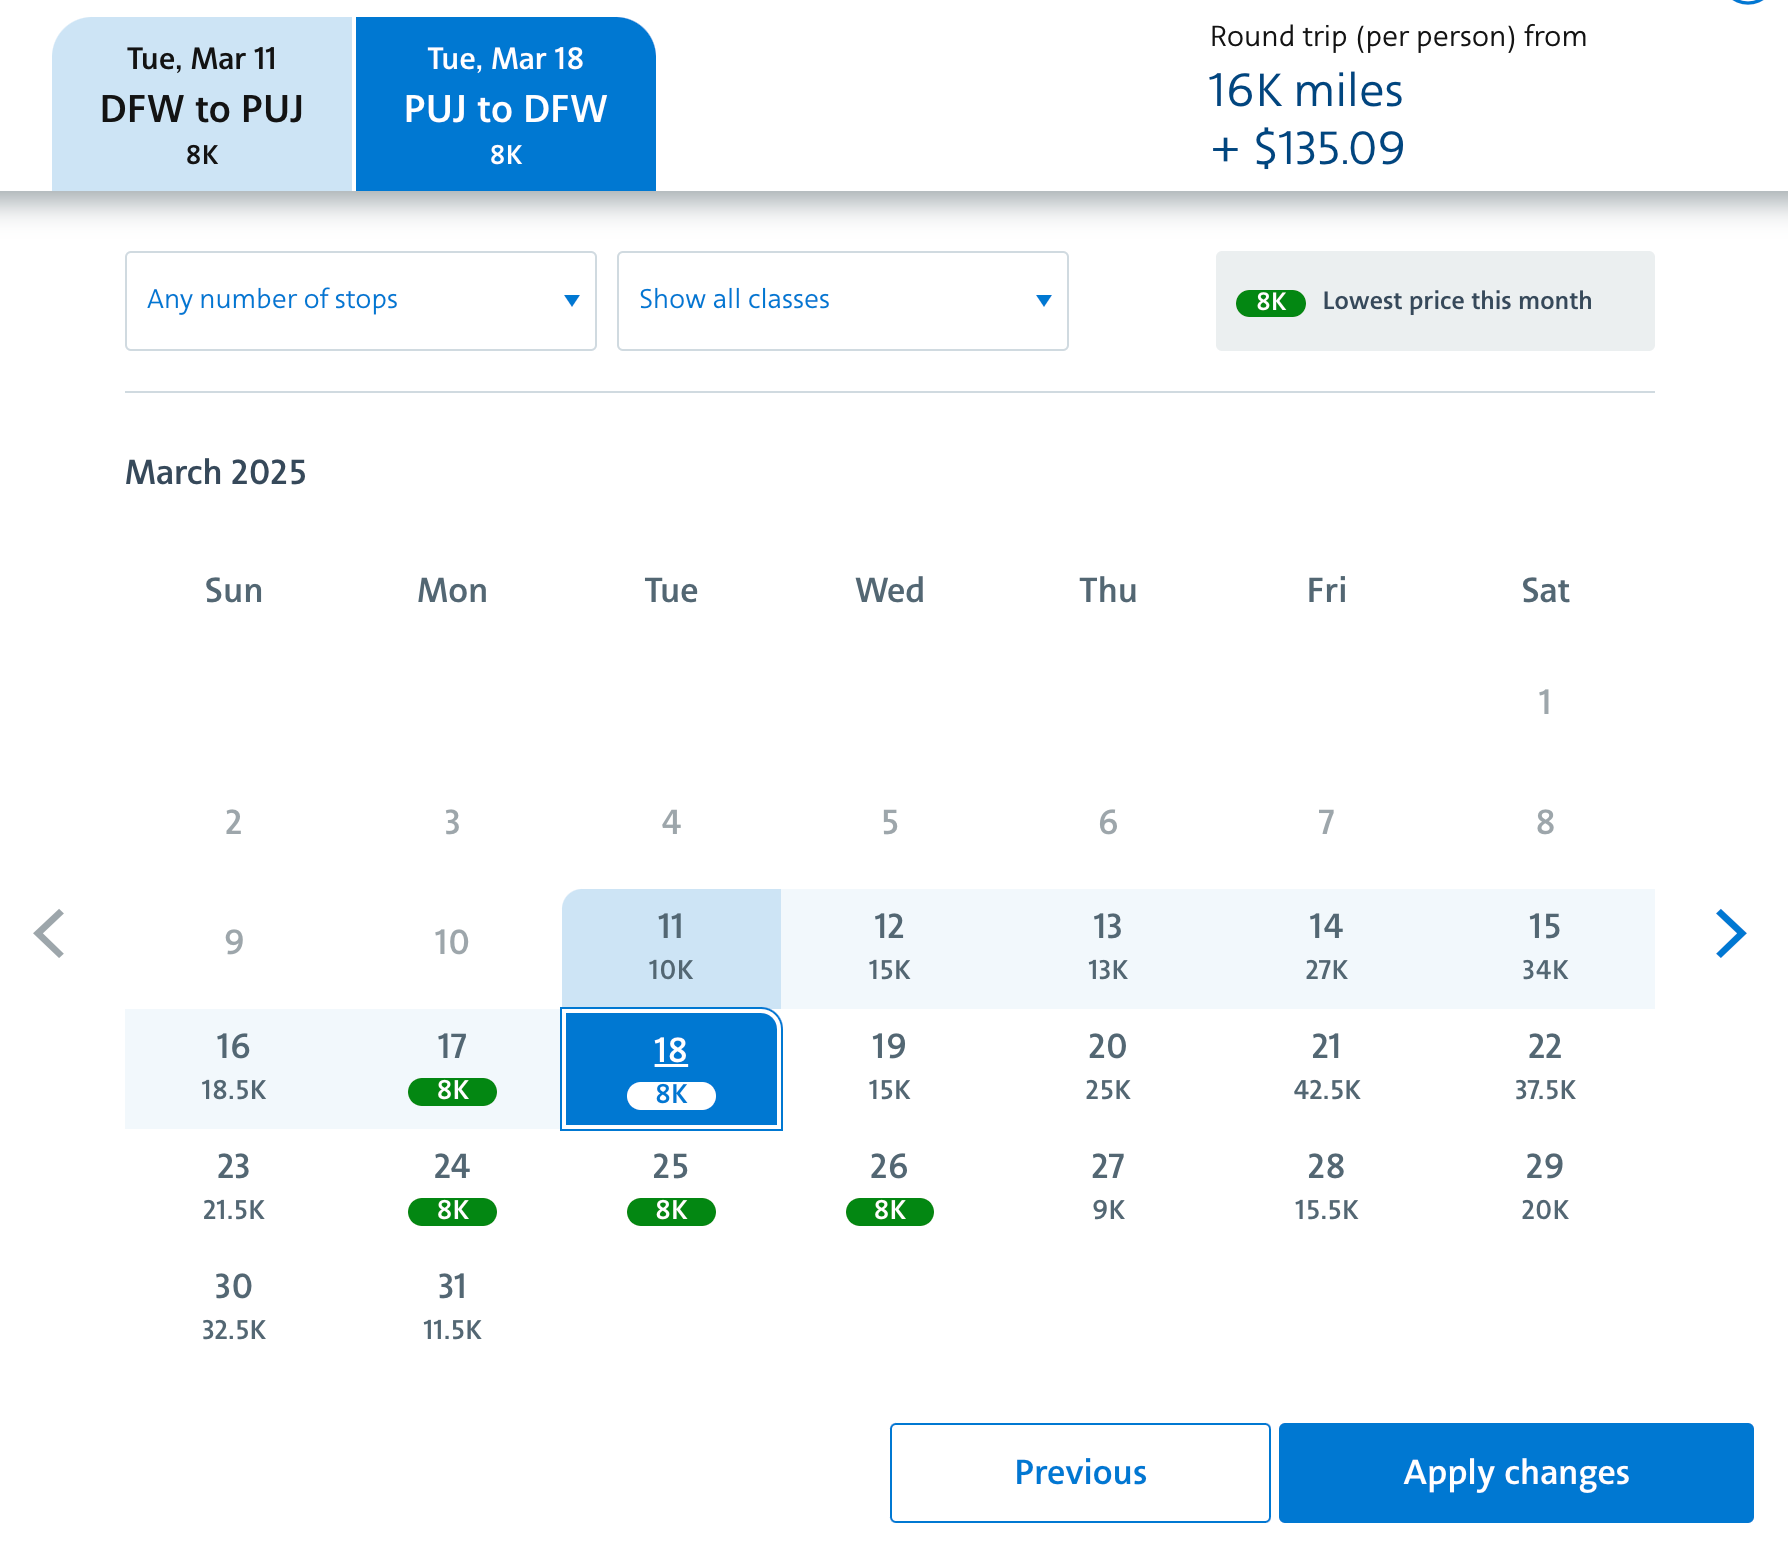Screen dimensions: 1788x1554
Task: Select March 12 priced at 15K
Action: [x=889, y=948]
